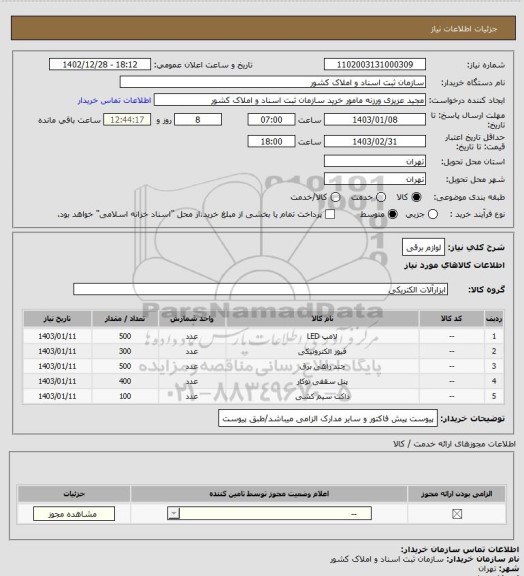Click the ابزارآلات الکتریکی goods group field
The image size is (524, 576).
coord(260,289)
